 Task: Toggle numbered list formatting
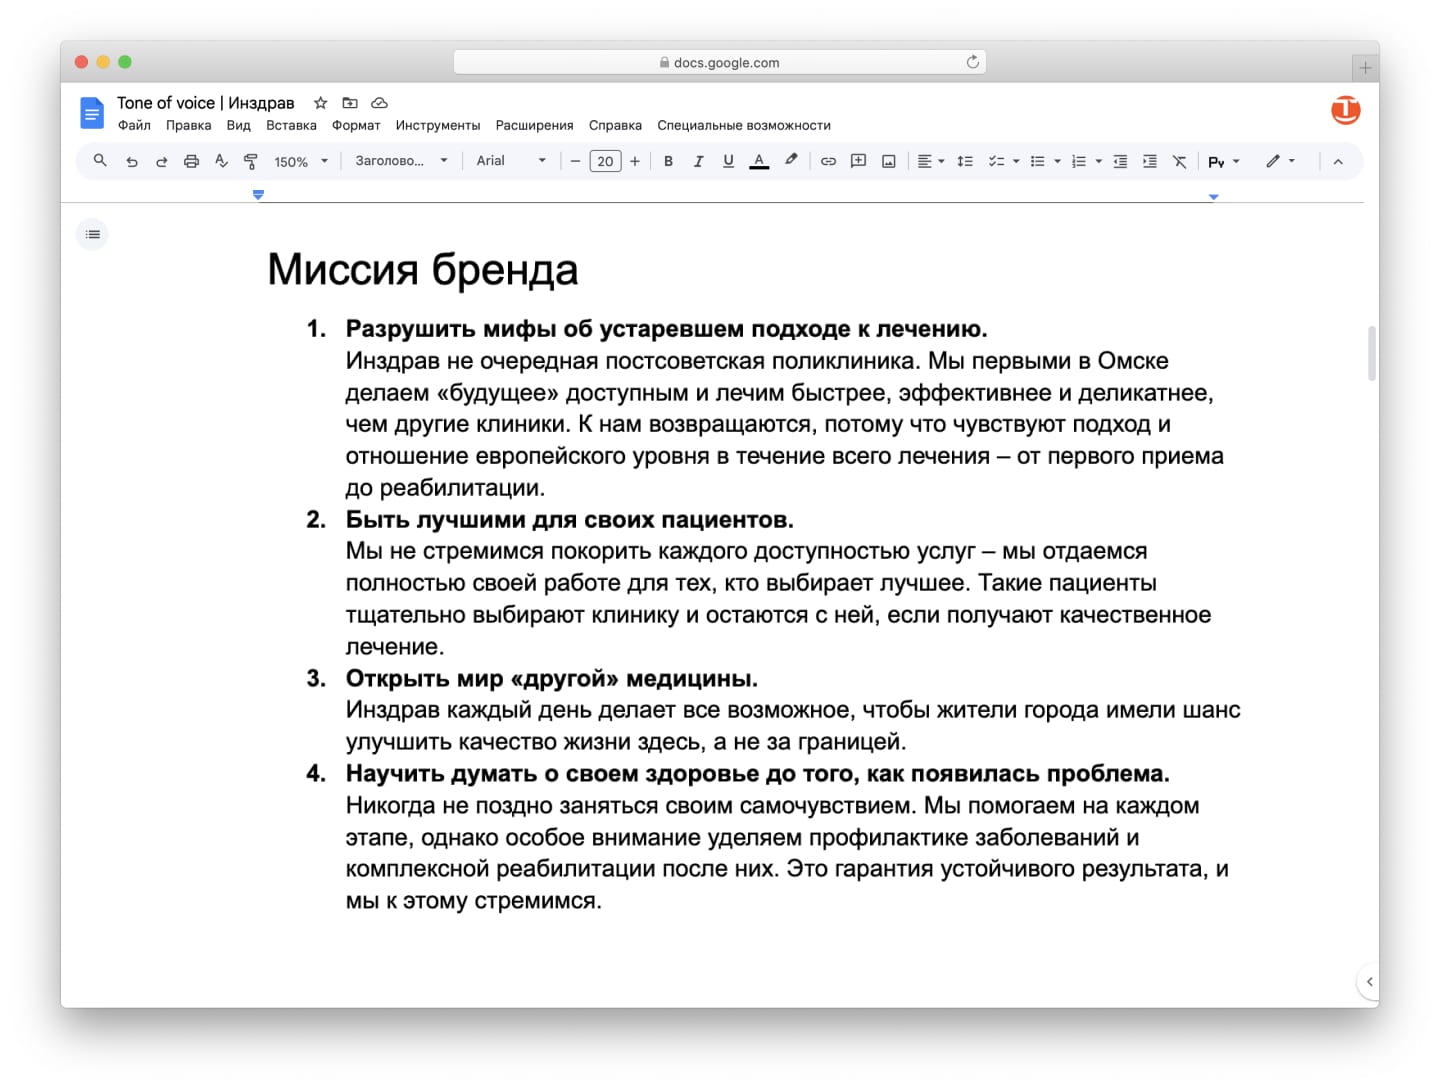pyautogui.click(x=1079, y=161)
